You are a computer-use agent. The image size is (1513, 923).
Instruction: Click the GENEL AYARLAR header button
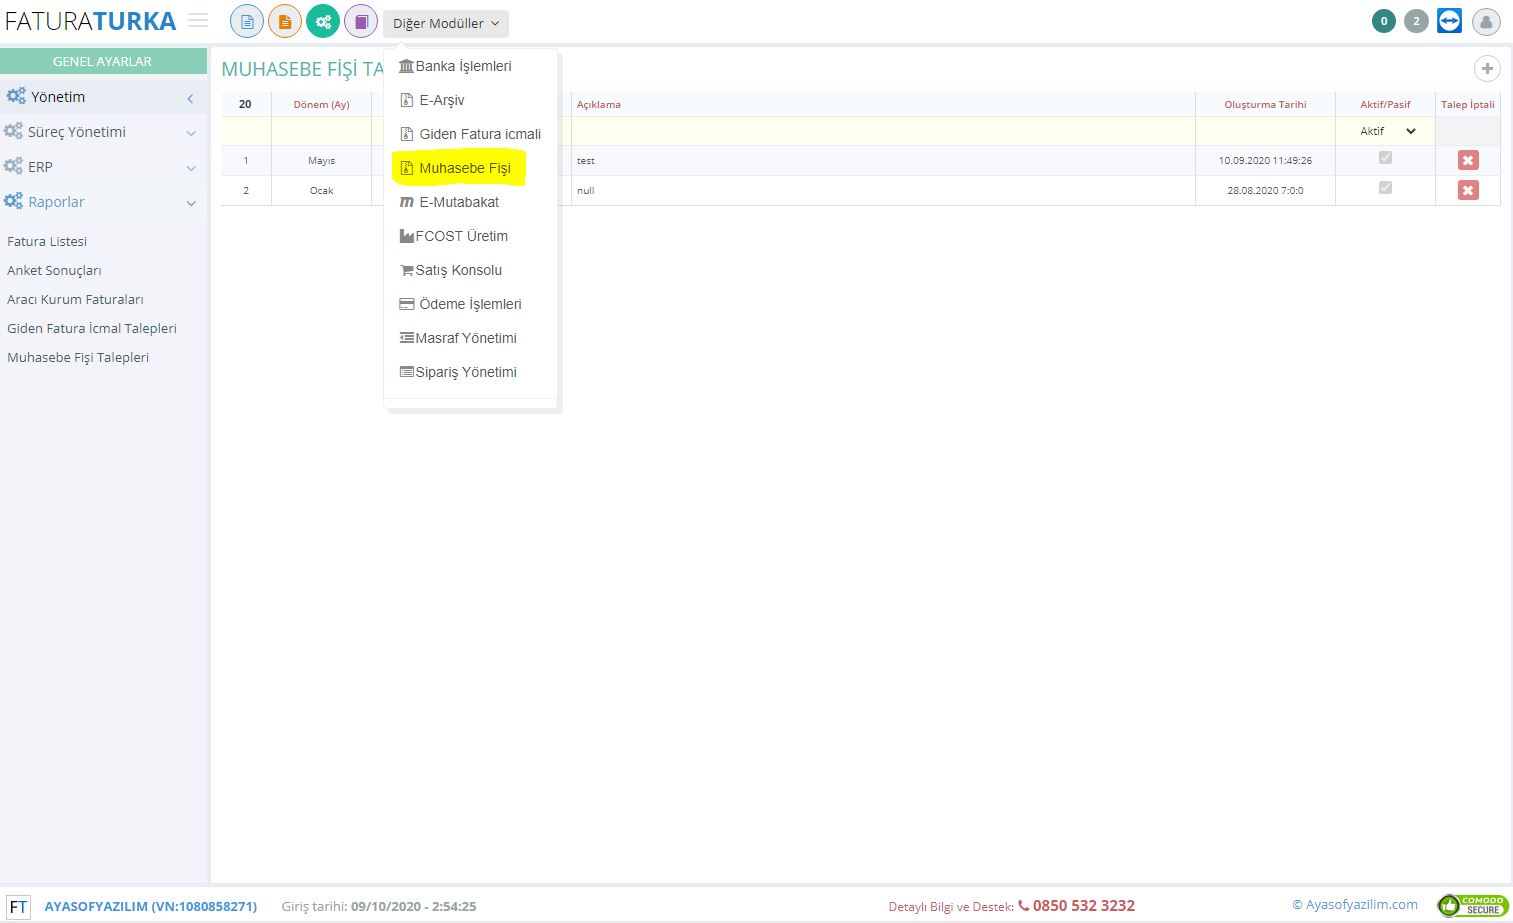[x=103, y=61]
